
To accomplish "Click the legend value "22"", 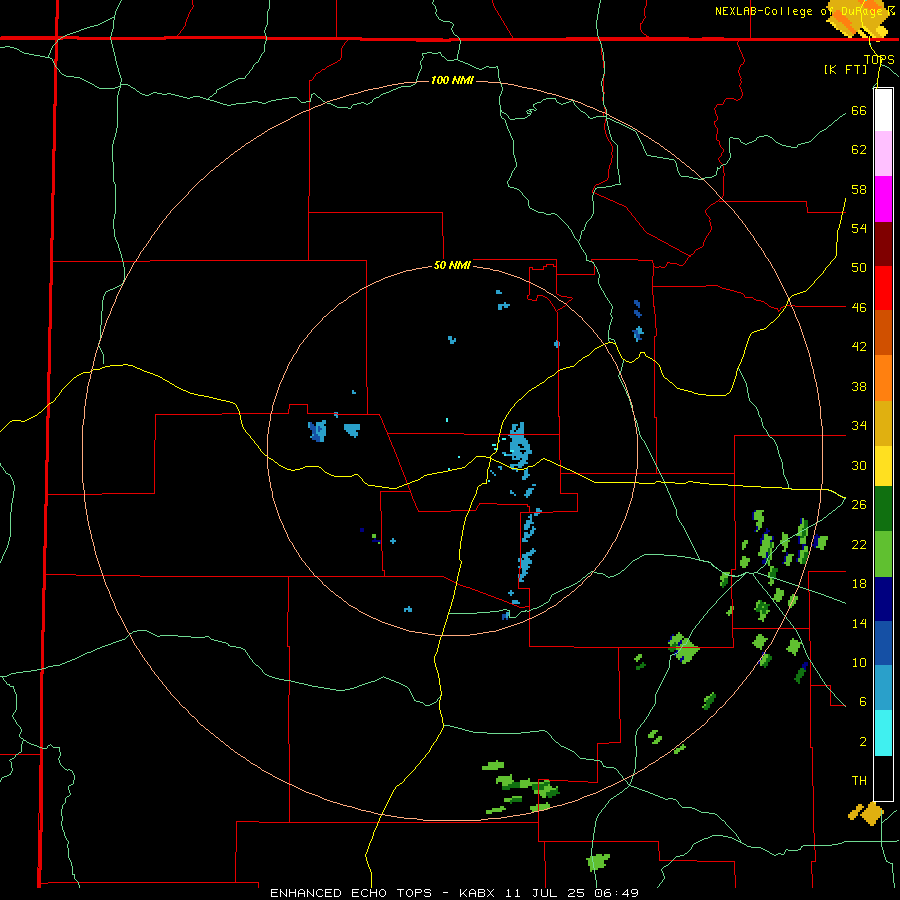I will coord(859,544).
